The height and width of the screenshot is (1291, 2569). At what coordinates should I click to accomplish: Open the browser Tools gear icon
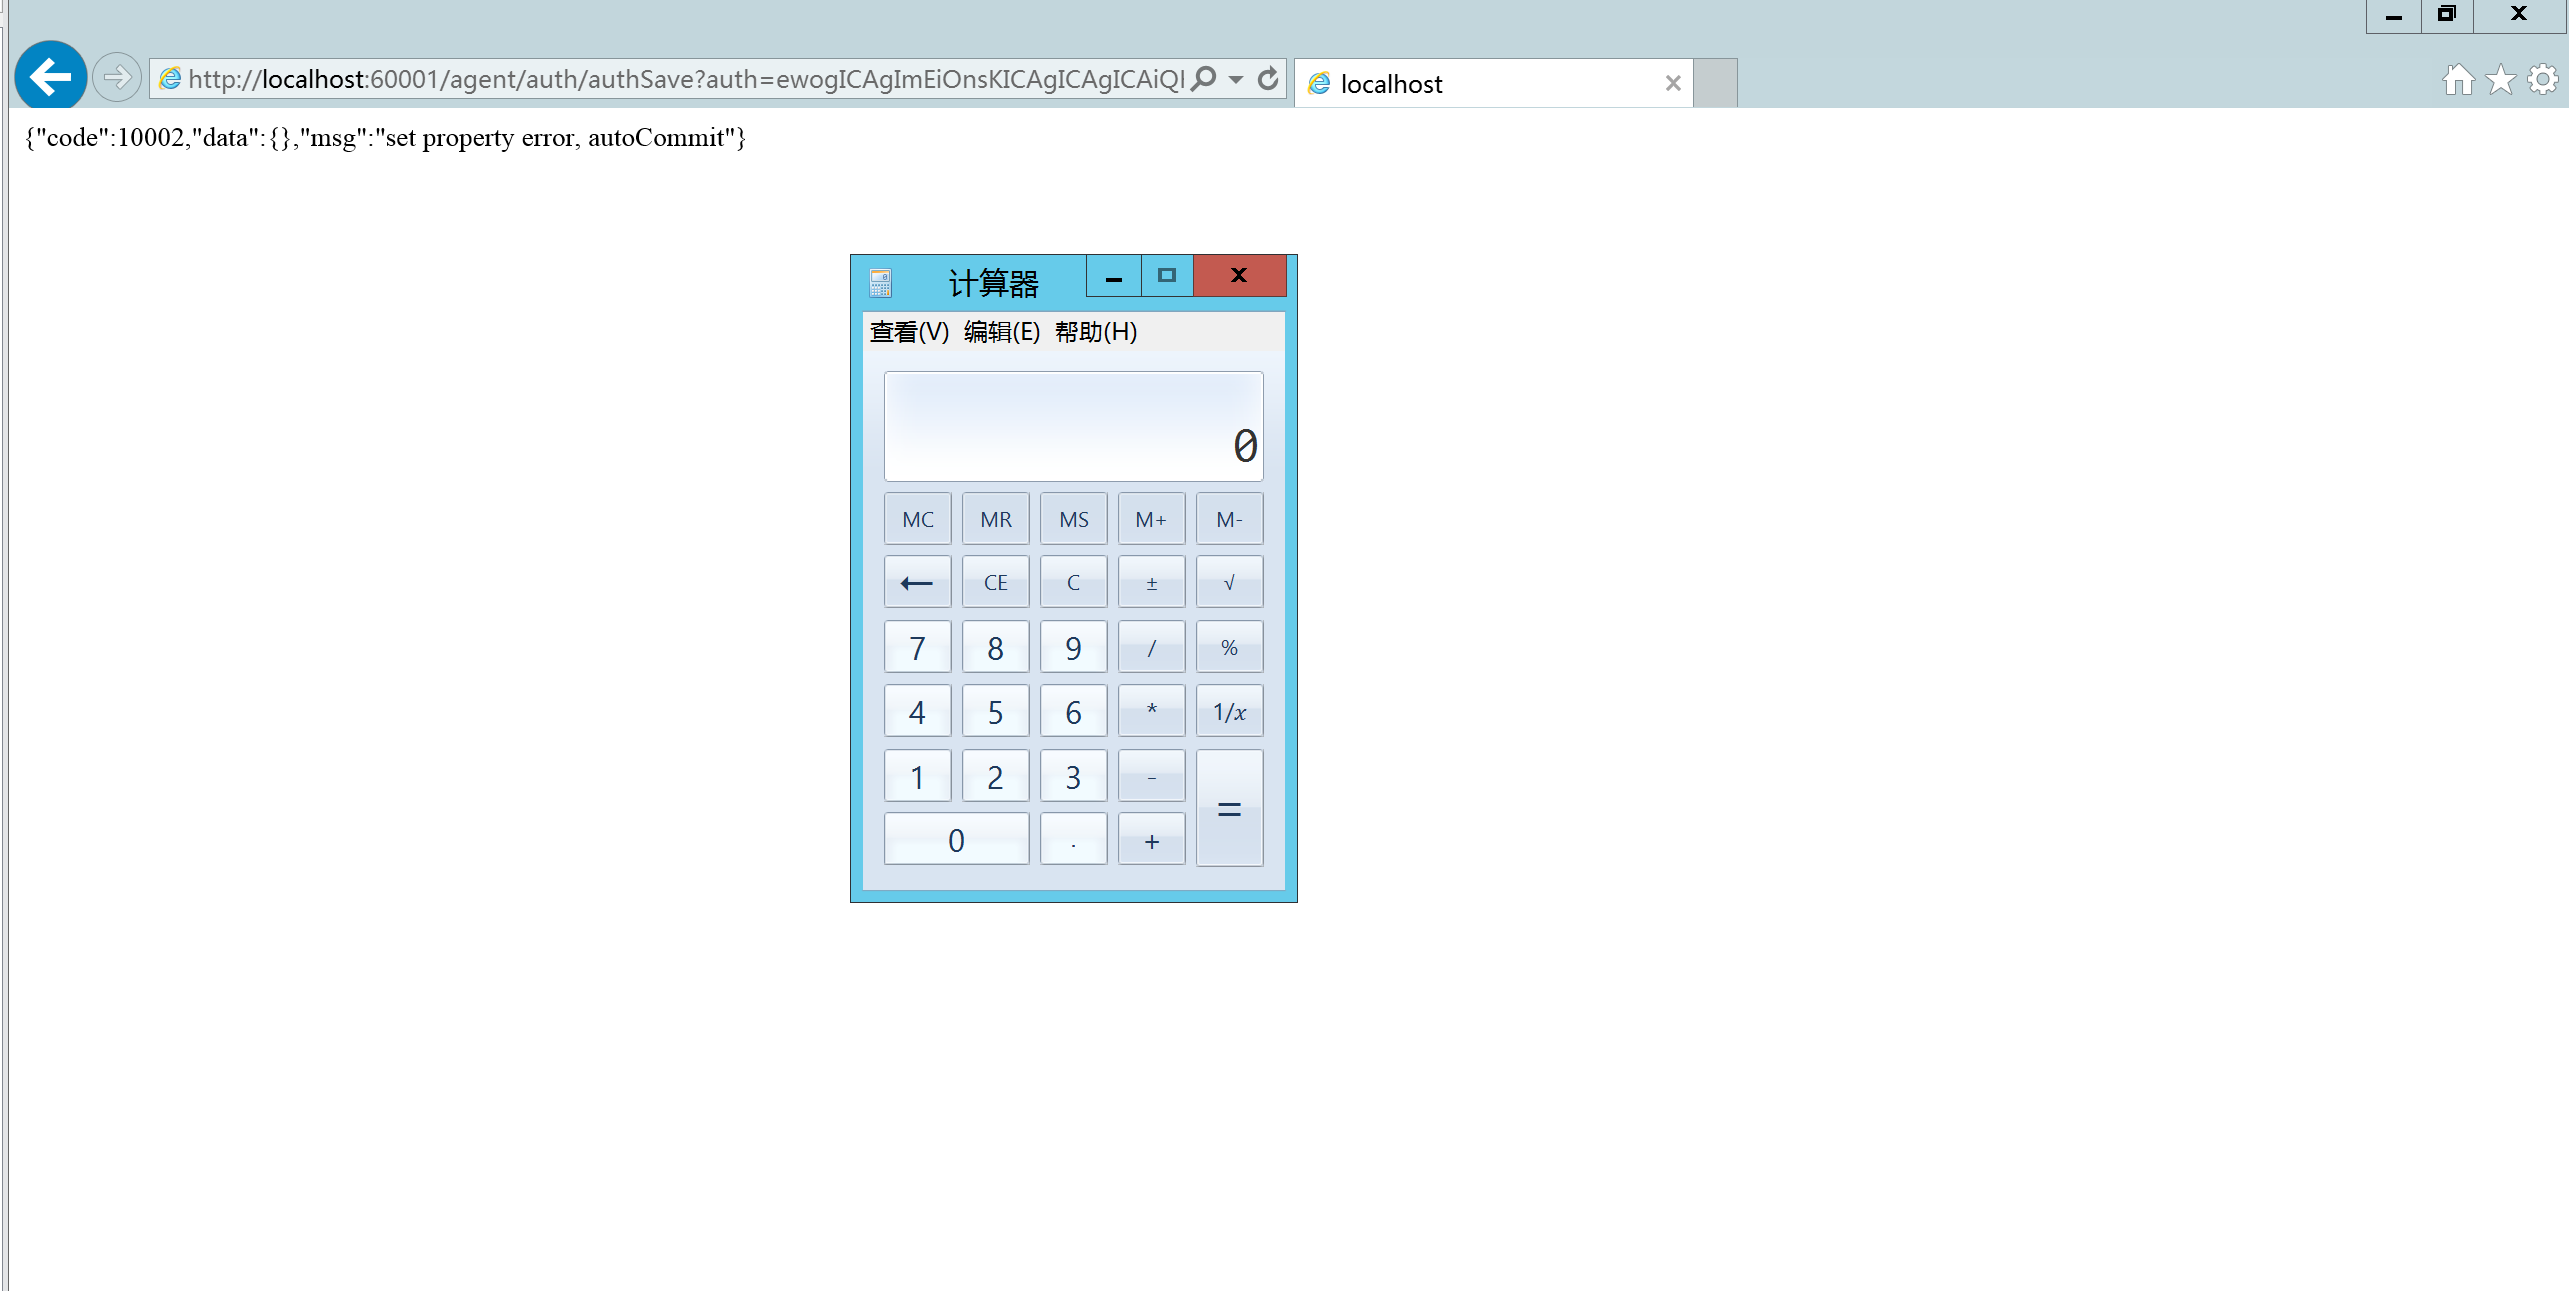tap(2542, 80)
